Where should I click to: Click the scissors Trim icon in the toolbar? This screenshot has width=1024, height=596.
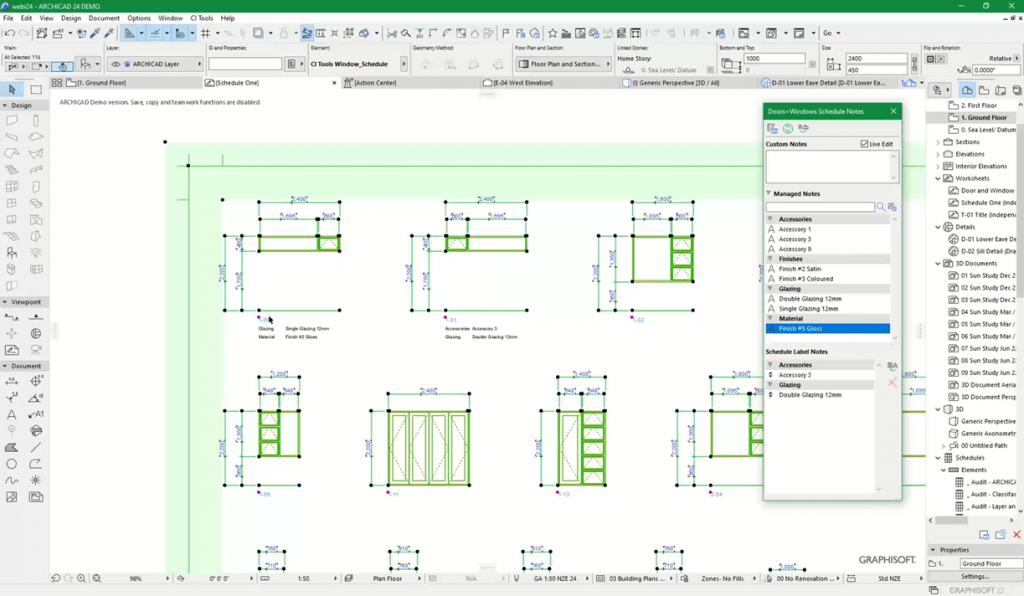[x=392, y=33]
